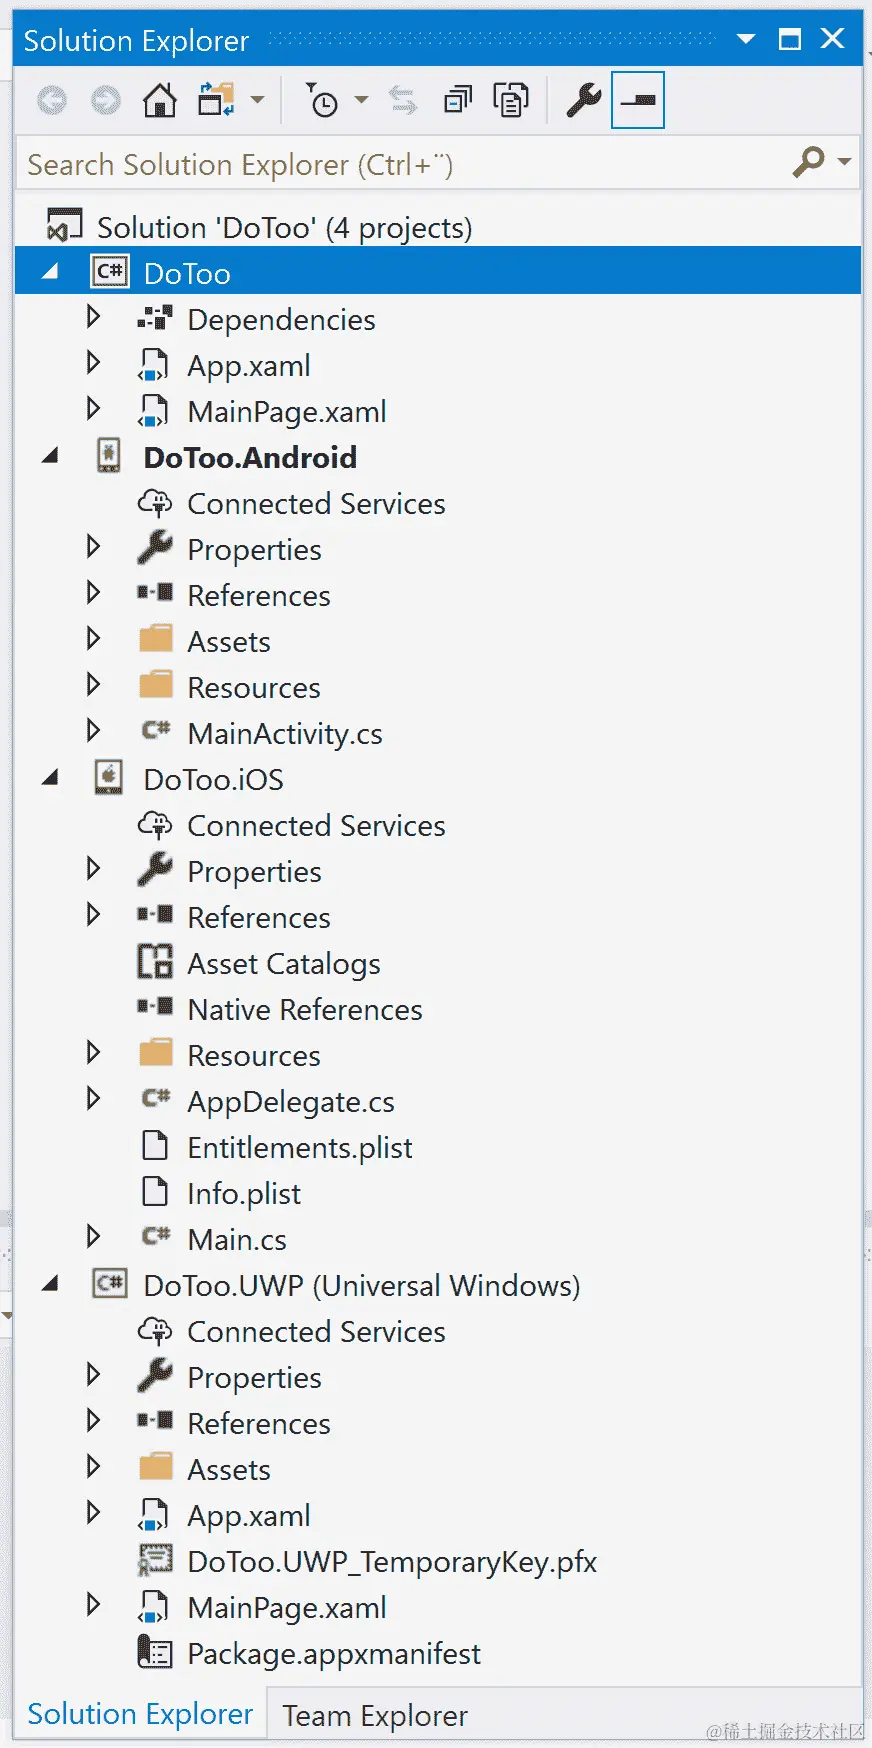Click References icon under DoToo.UWP
Image resolution: width=872 pixels, height=1748 pixels.
point(155,1422)
